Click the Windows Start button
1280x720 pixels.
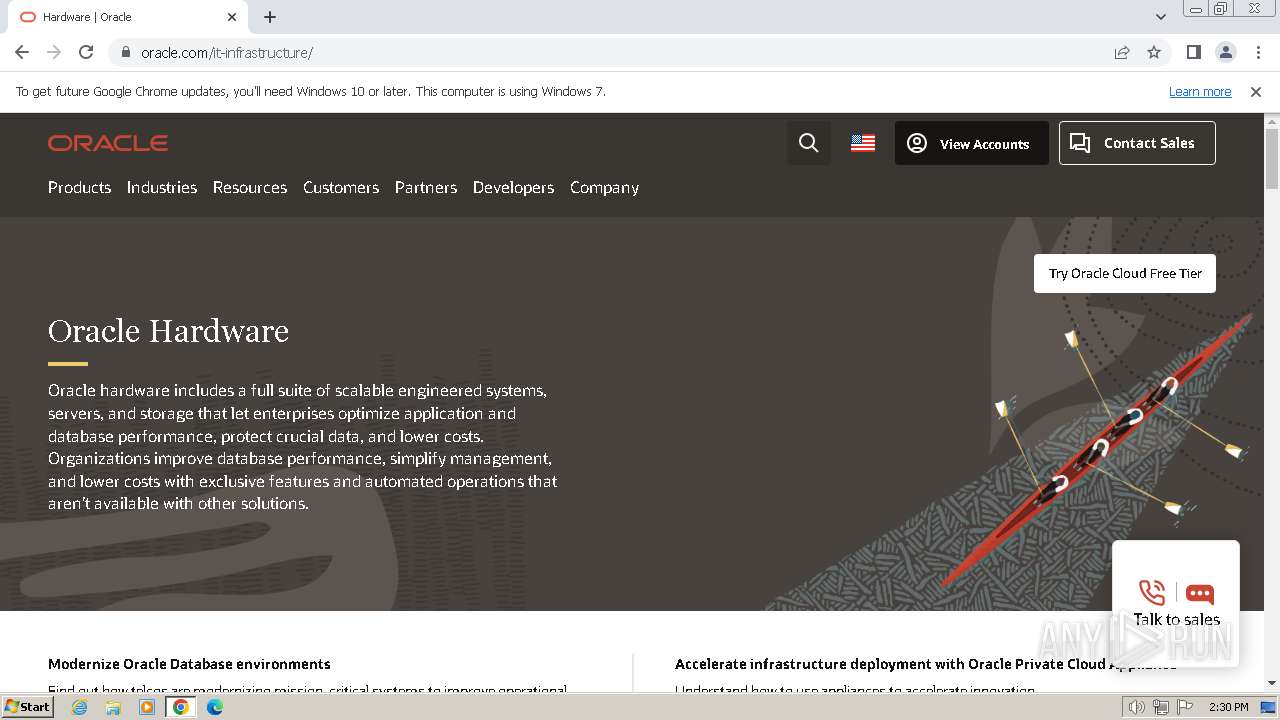(27, 707)
